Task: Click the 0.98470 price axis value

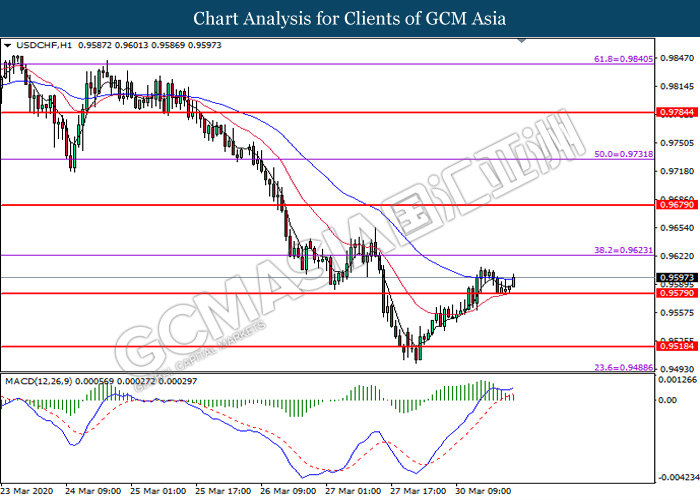Action: click(x=677, y=58)
